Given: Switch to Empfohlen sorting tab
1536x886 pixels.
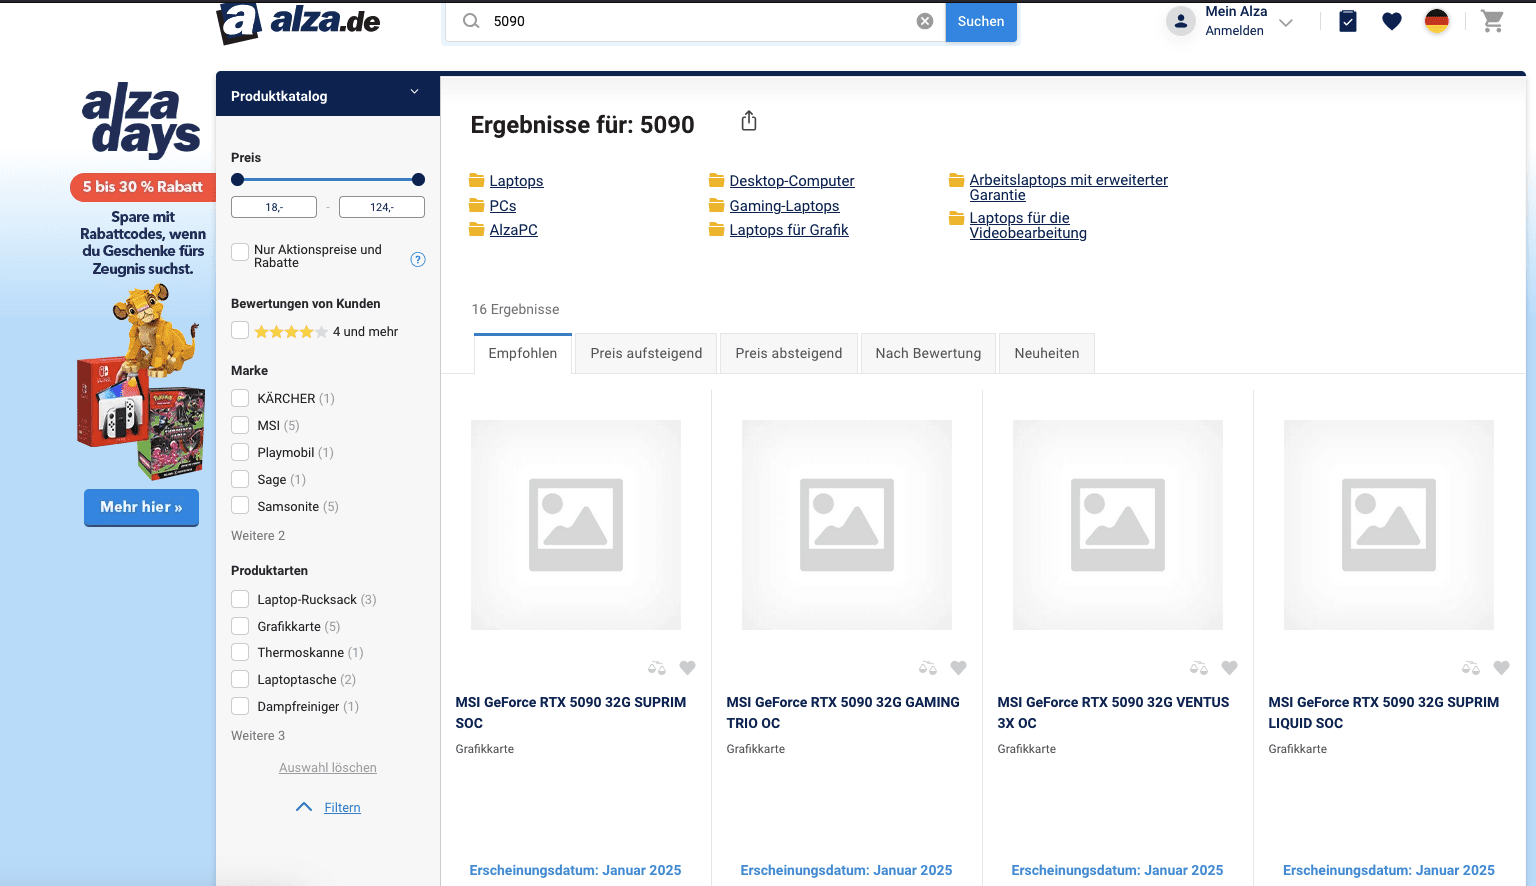Looking at the screenshot, I should [x=523, y=353].
